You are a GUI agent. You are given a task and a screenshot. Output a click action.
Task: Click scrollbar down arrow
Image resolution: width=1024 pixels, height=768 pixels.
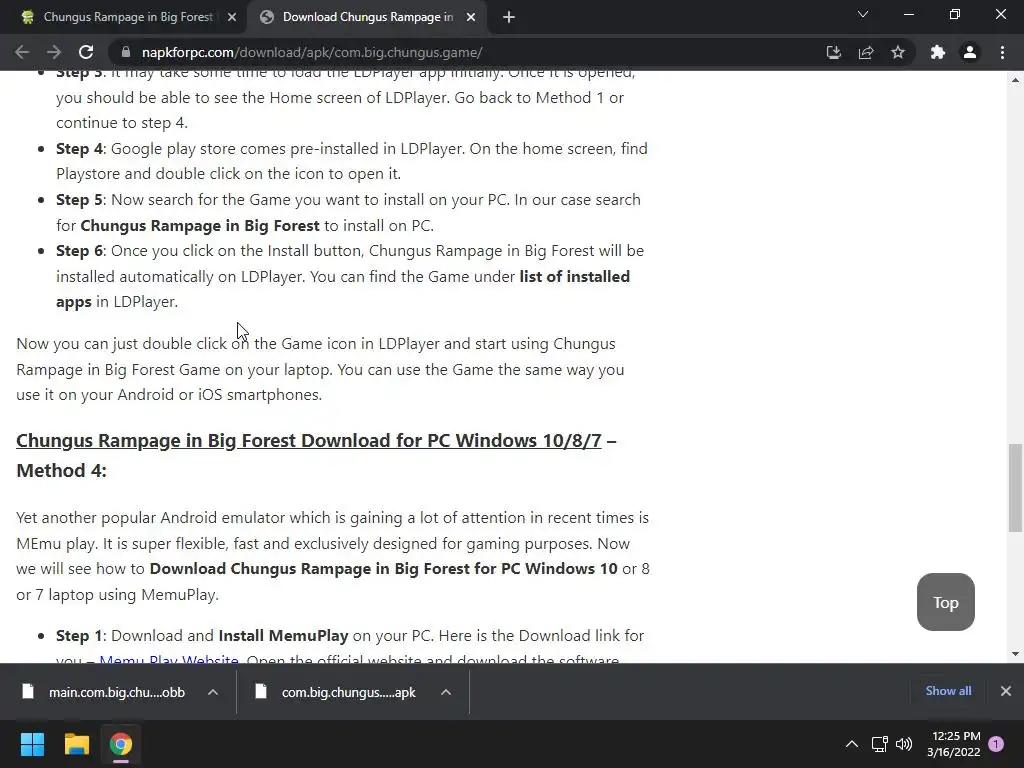[1015, 654]
